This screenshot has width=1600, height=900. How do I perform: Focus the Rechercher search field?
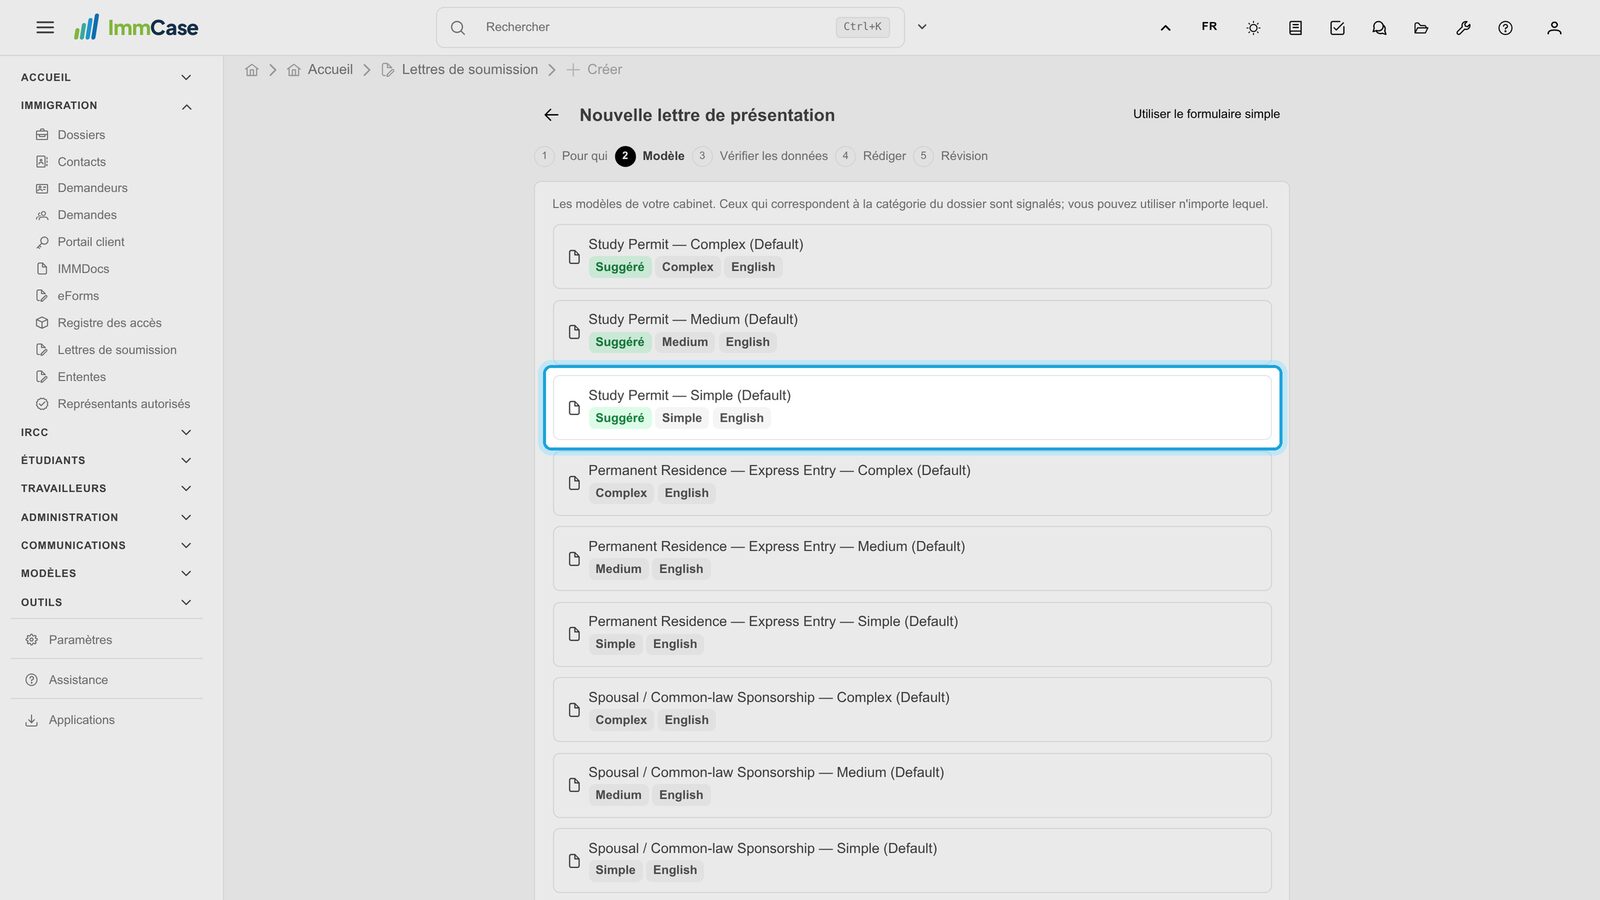(670, 27)
